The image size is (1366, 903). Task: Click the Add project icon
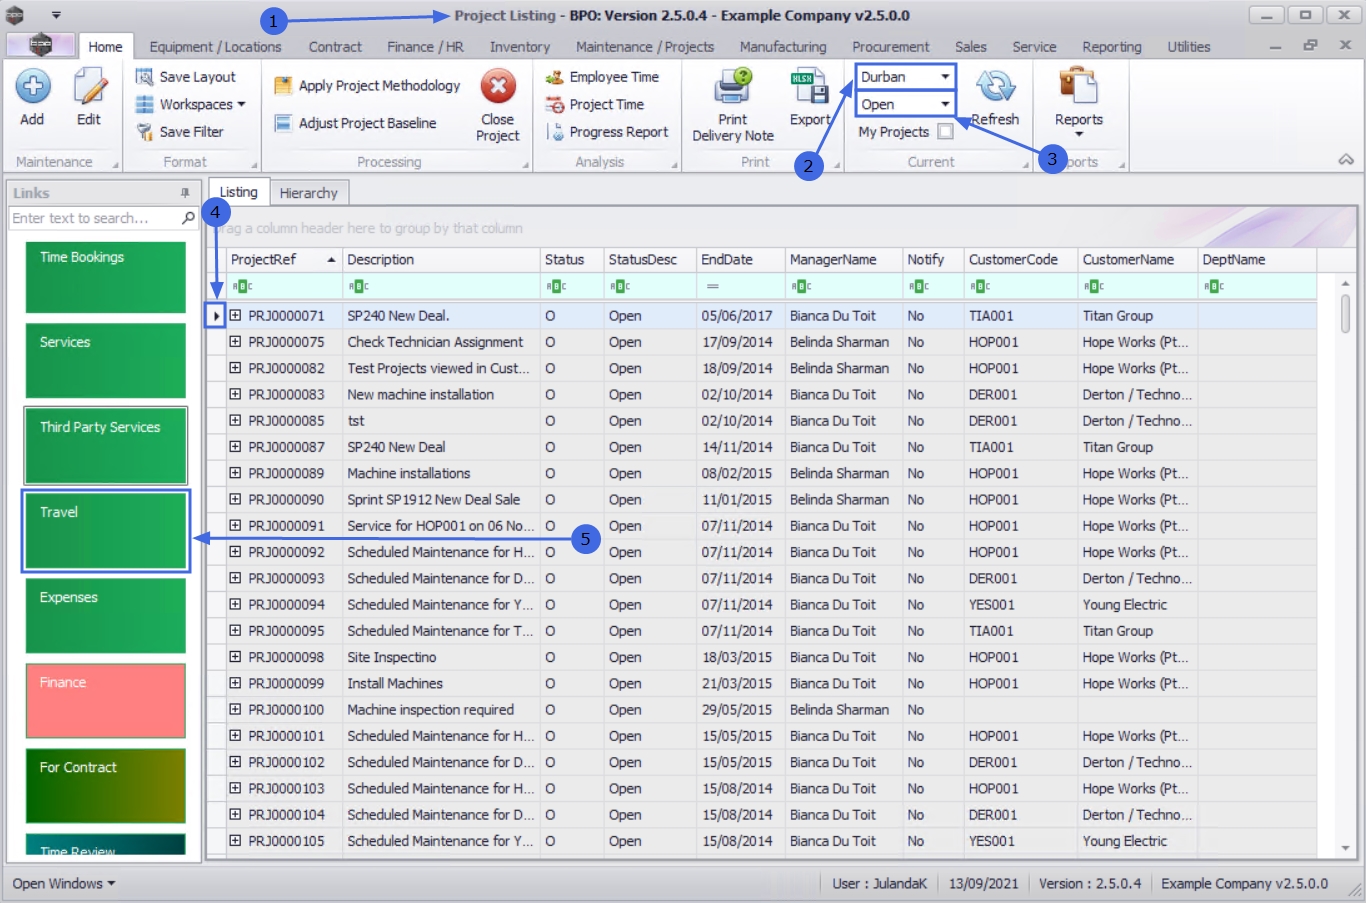(x=32, y=88)
